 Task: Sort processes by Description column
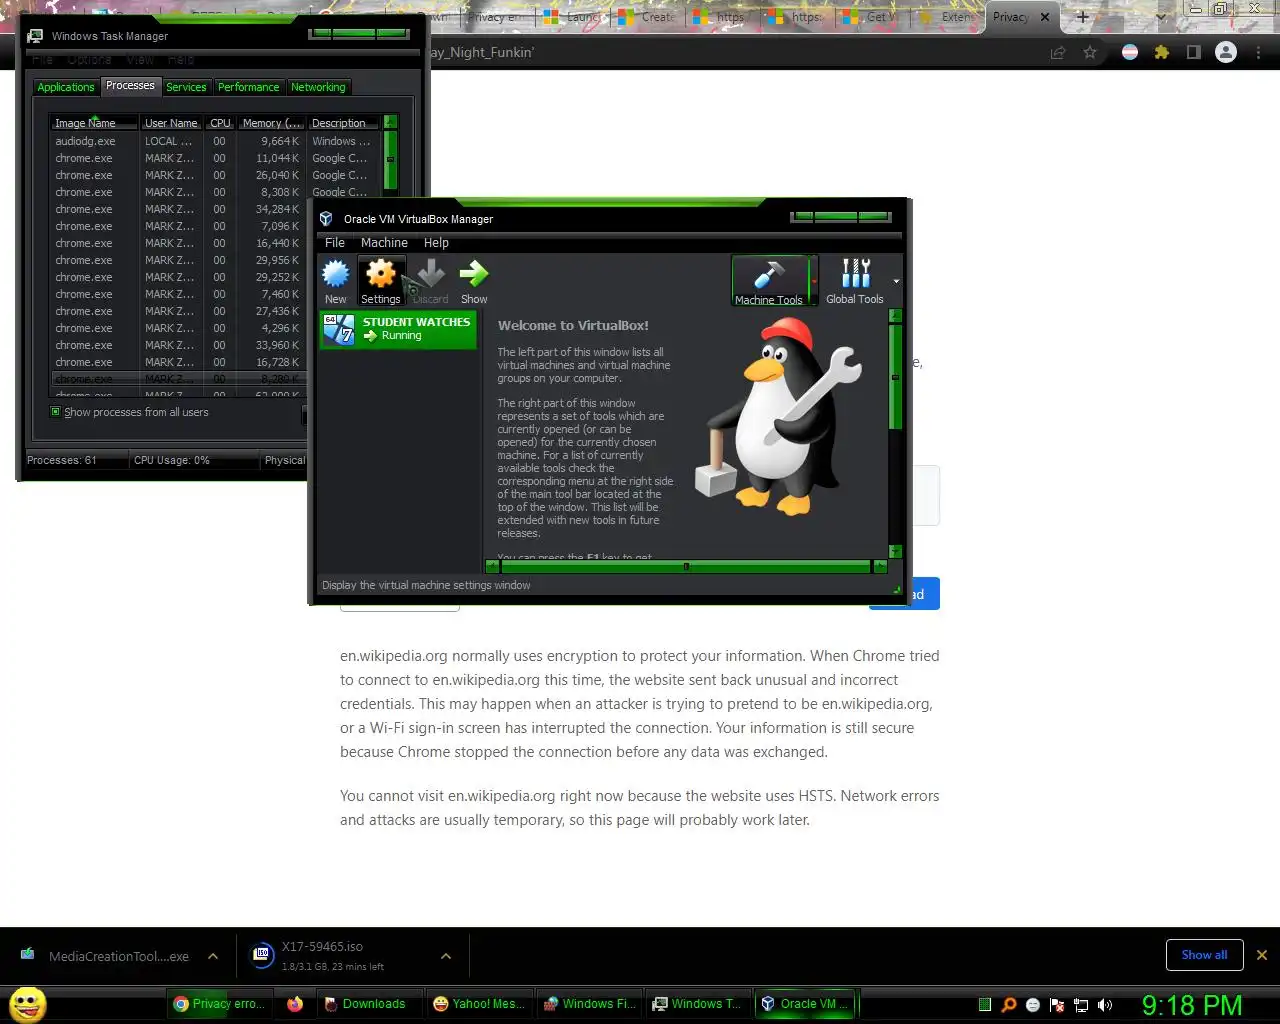[343, 123]
